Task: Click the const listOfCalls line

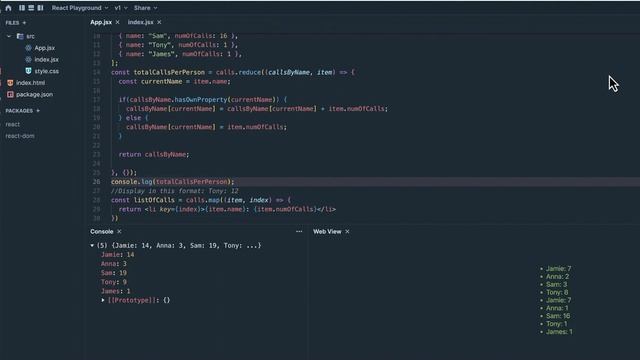Action: tap(201, 200)
